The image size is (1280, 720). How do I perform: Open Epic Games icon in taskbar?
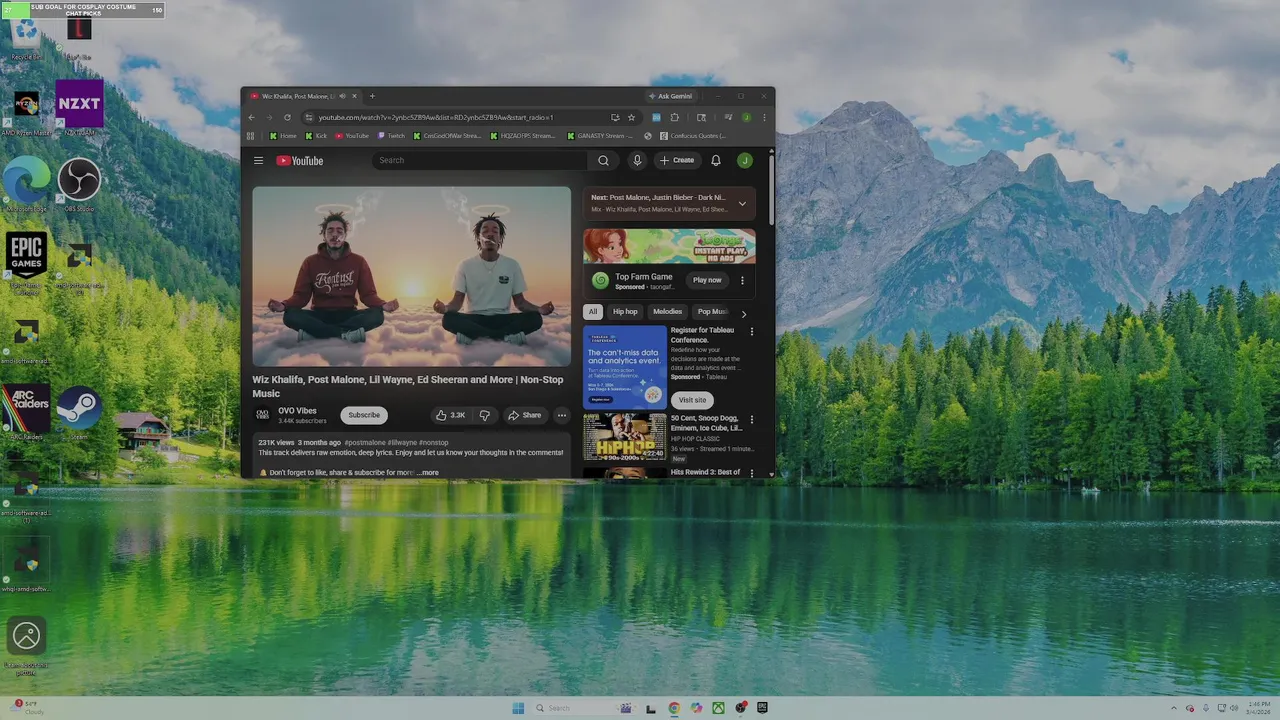coord(761,708)
